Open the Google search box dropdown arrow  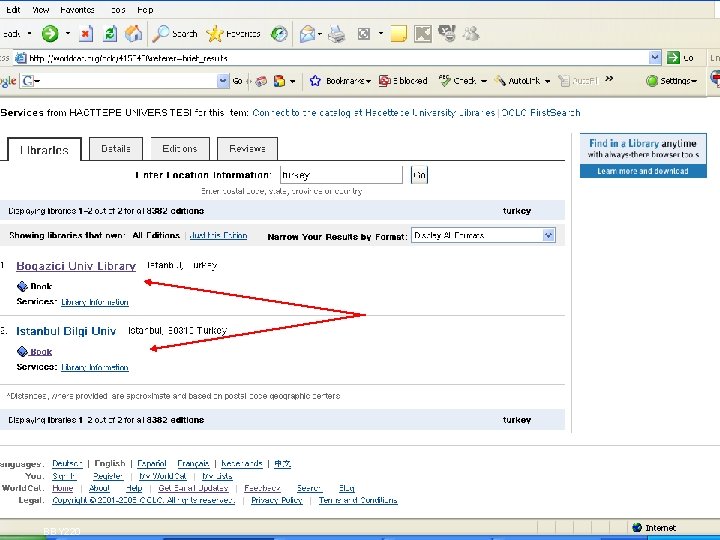tap(223, 81)
